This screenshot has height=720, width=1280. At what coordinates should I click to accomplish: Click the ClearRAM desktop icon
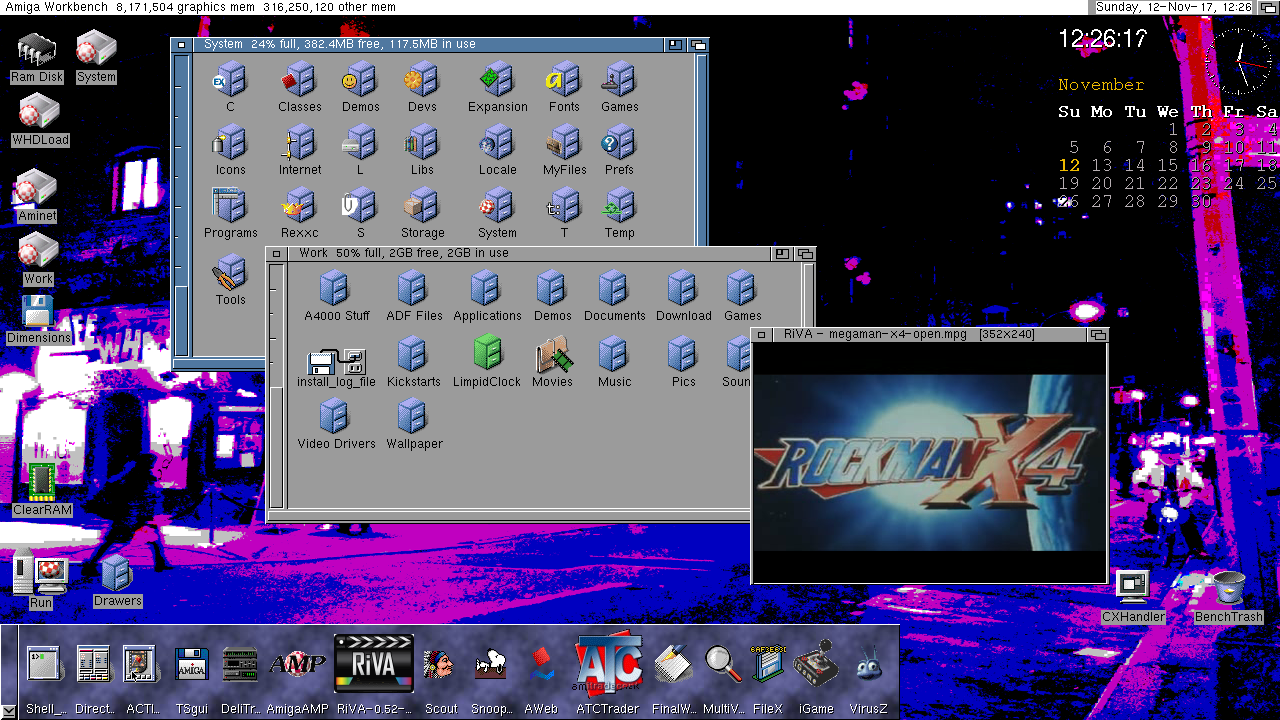pyautogui.click(x=41, y=482)
